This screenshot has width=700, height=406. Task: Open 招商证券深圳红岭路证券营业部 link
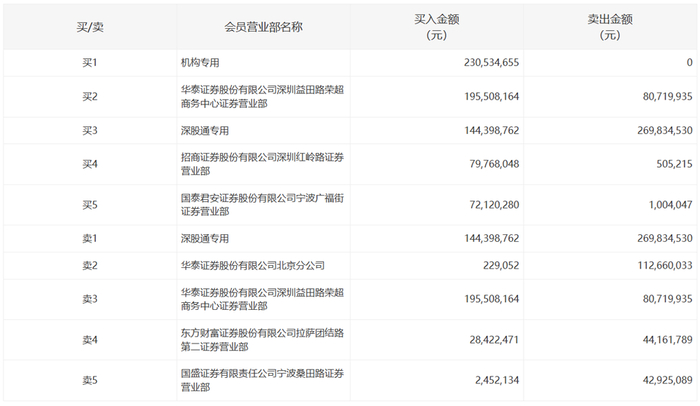pos(258,164)
